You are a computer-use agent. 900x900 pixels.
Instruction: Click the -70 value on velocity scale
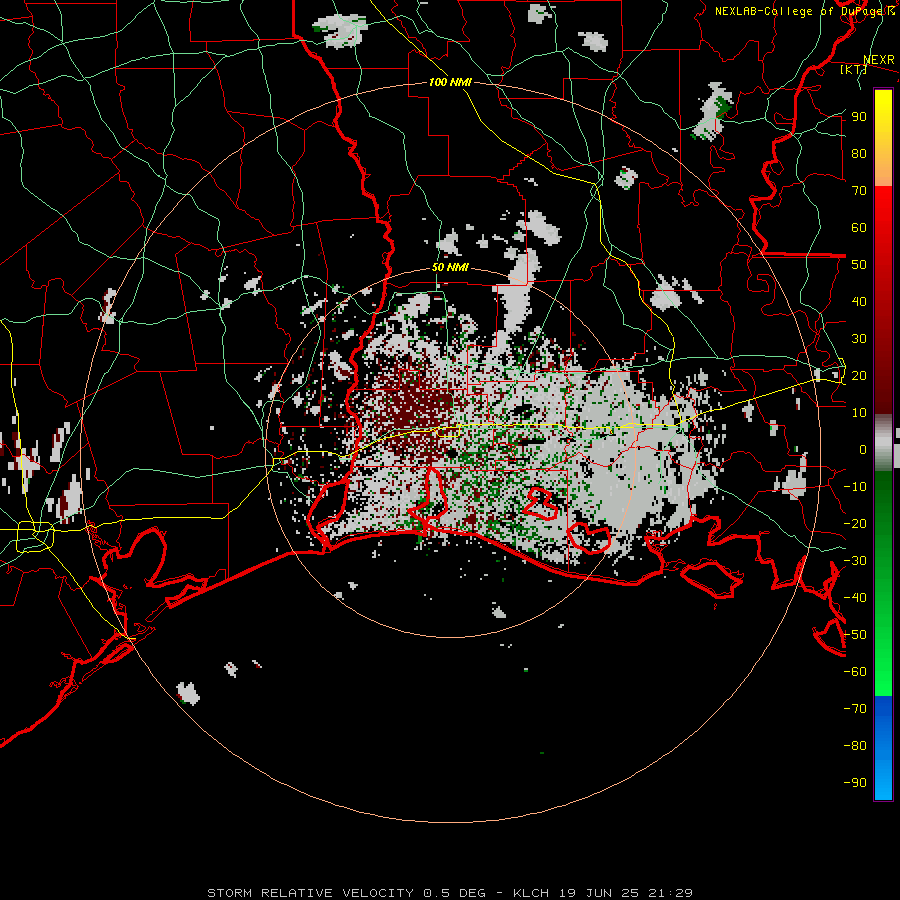click(x=855, y=709)
